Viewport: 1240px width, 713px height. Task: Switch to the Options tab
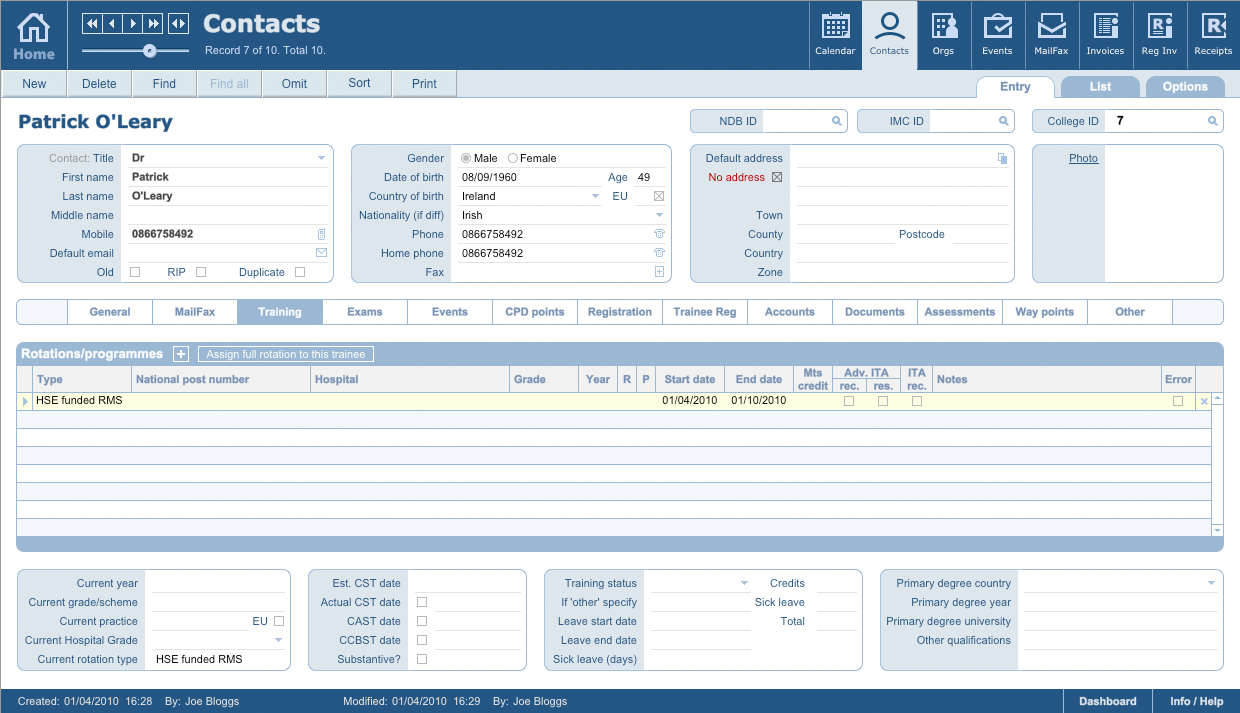[1185, 87]
